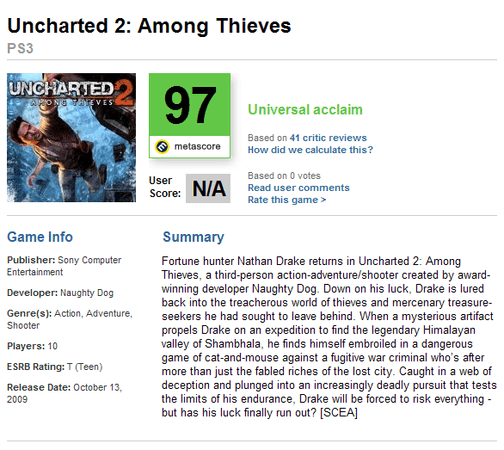
Task: Click the Action, Adventure genre text
Action: click(x=93, y=313)
